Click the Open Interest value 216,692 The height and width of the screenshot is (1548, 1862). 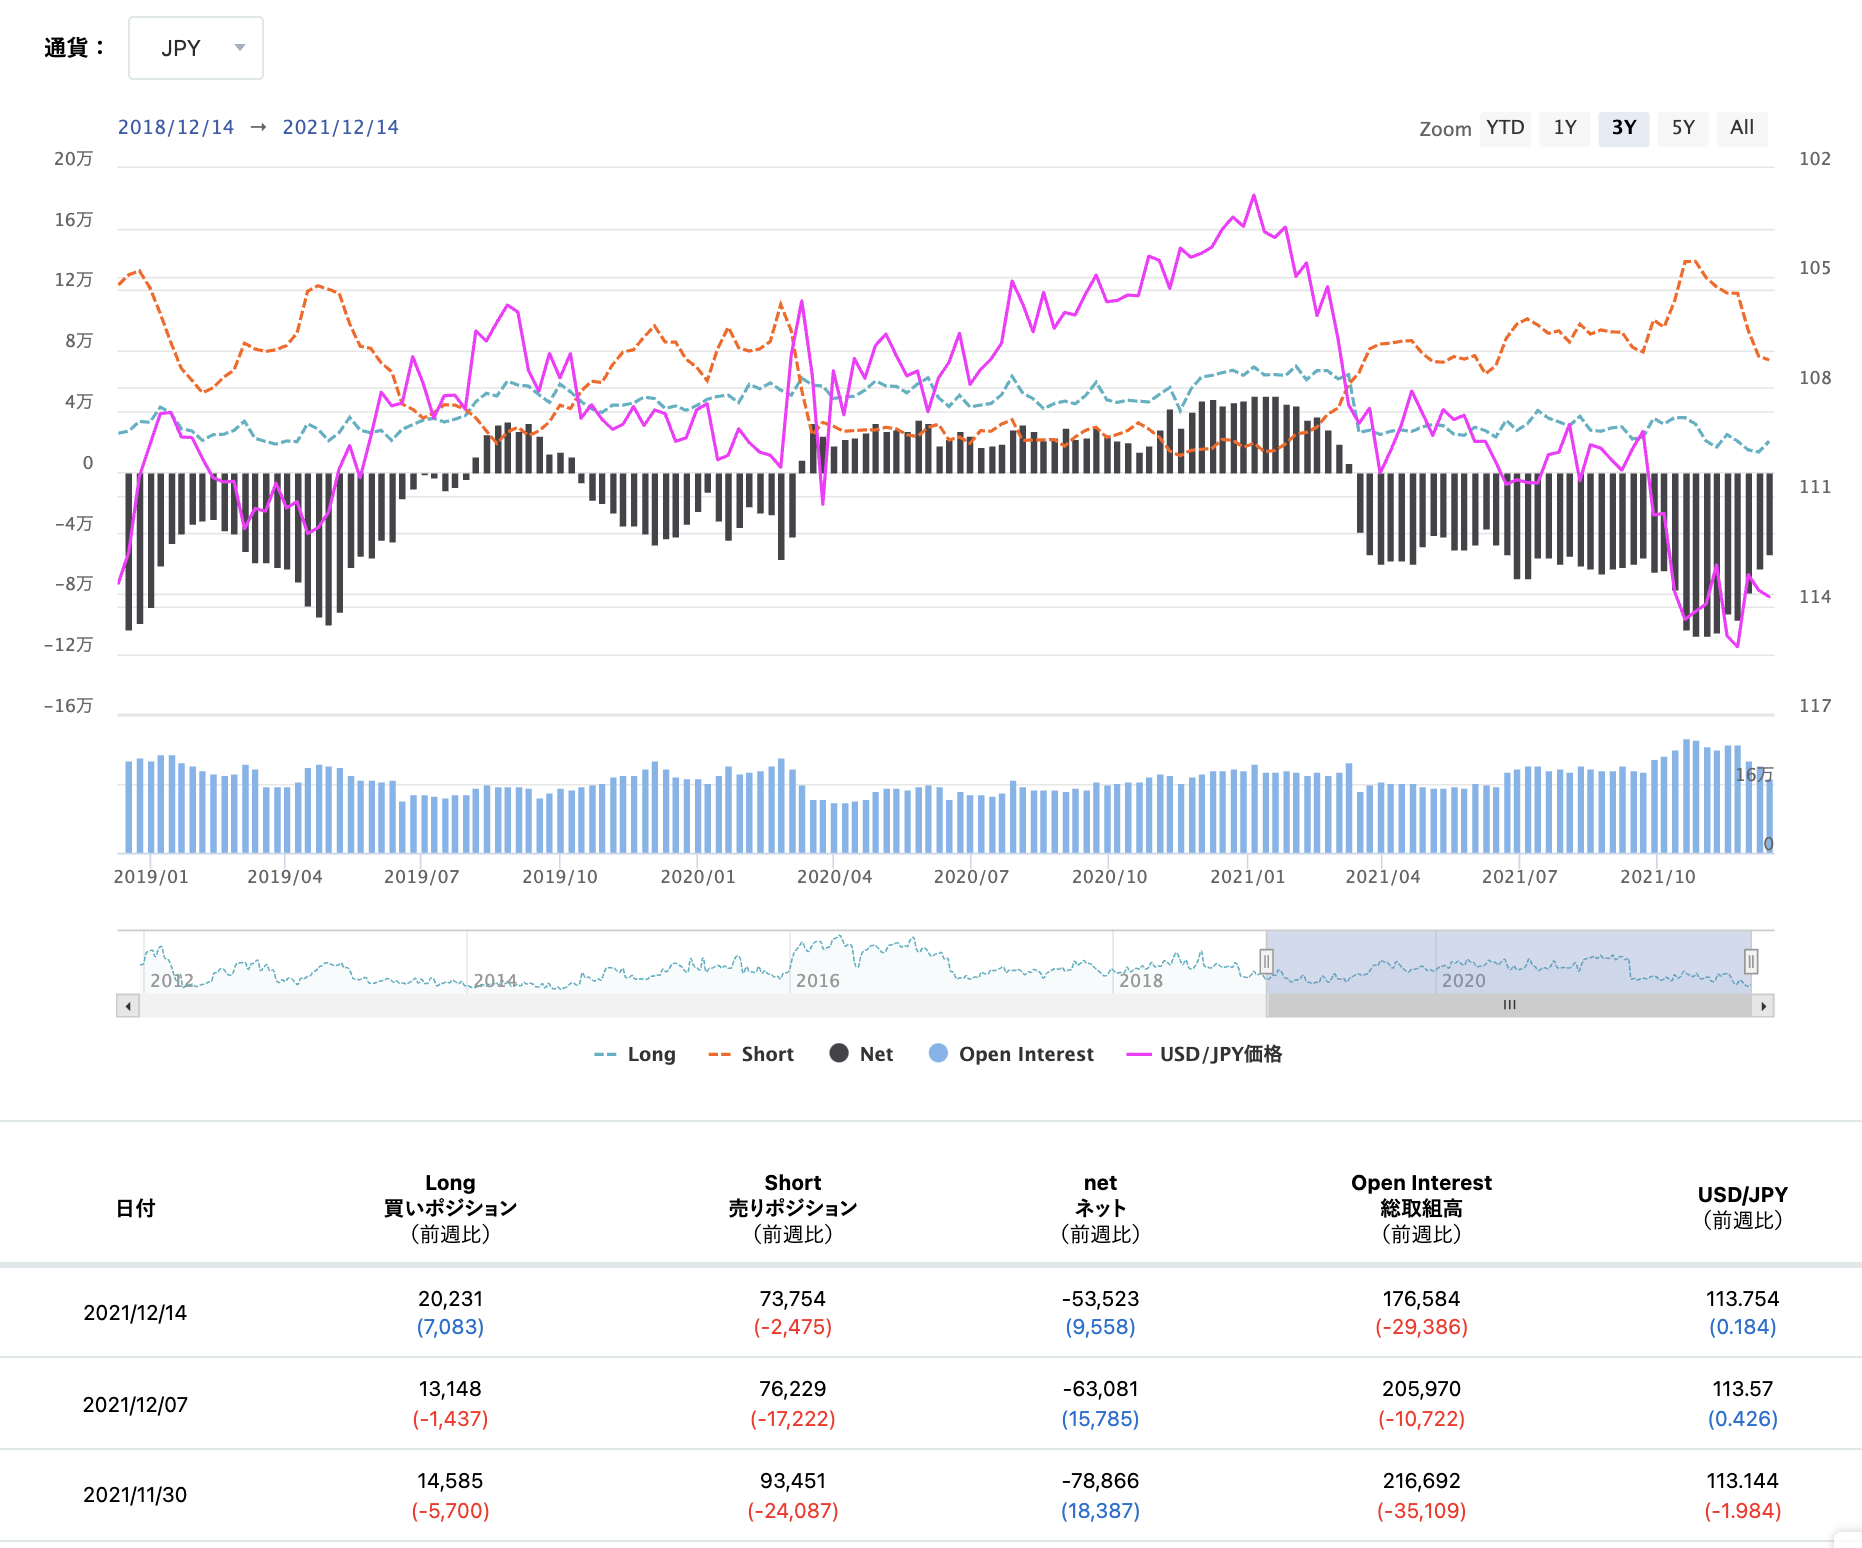(x=1421, y=1481)
